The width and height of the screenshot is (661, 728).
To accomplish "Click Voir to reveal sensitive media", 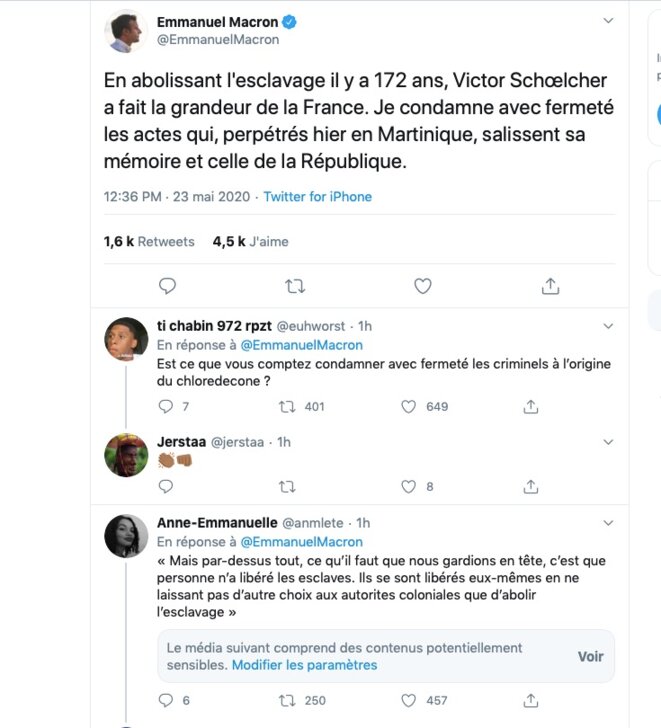I will click(x=590, y=656).
